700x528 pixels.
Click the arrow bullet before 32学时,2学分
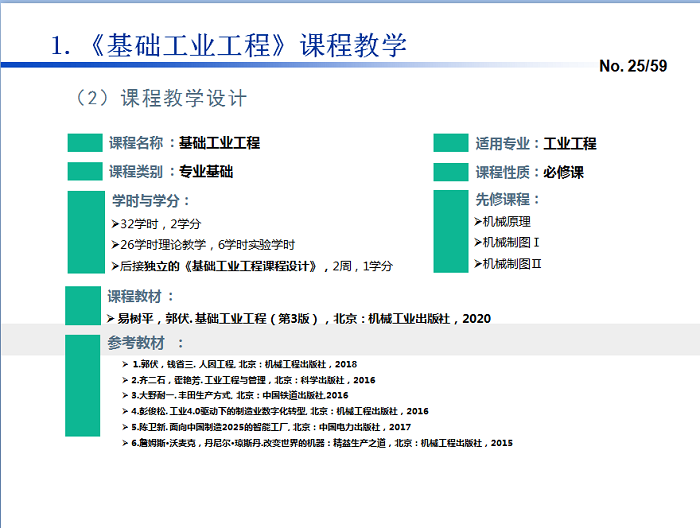(115, 223)
